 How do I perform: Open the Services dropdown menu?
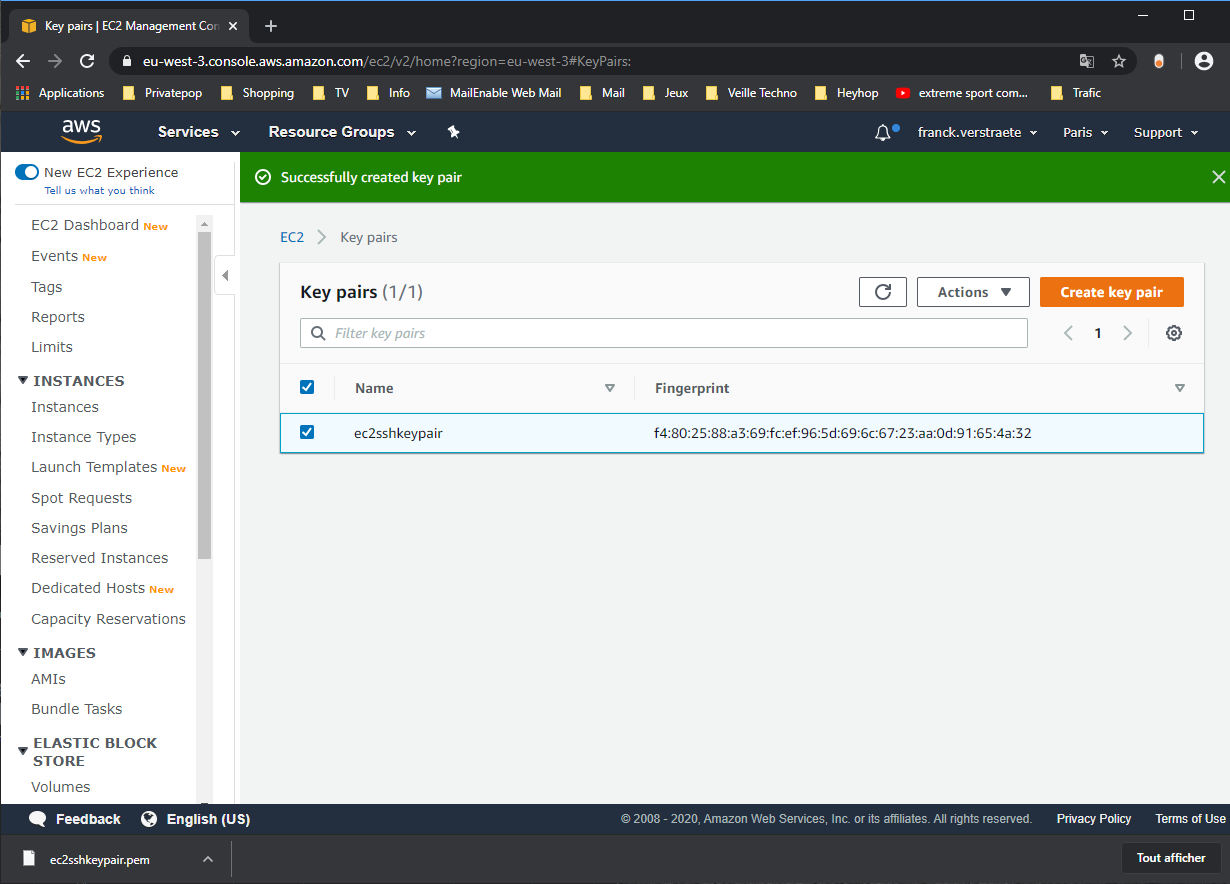(199, 132)
